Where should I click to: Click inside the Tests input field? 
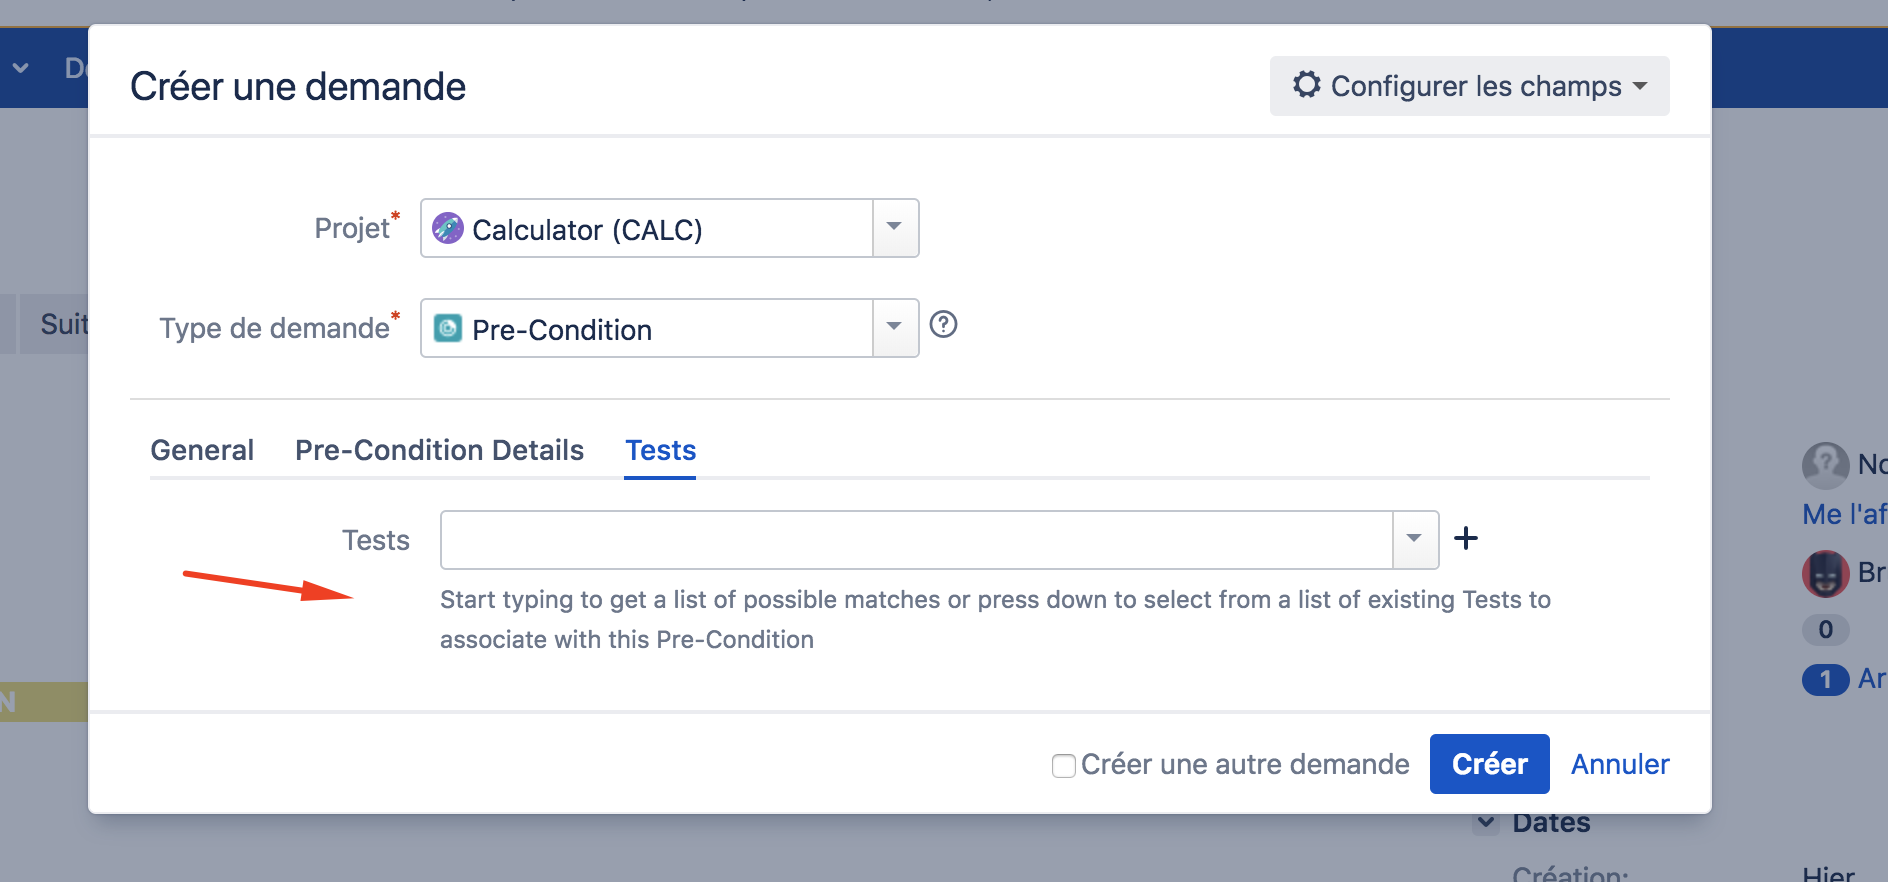[x=916, y=540]
